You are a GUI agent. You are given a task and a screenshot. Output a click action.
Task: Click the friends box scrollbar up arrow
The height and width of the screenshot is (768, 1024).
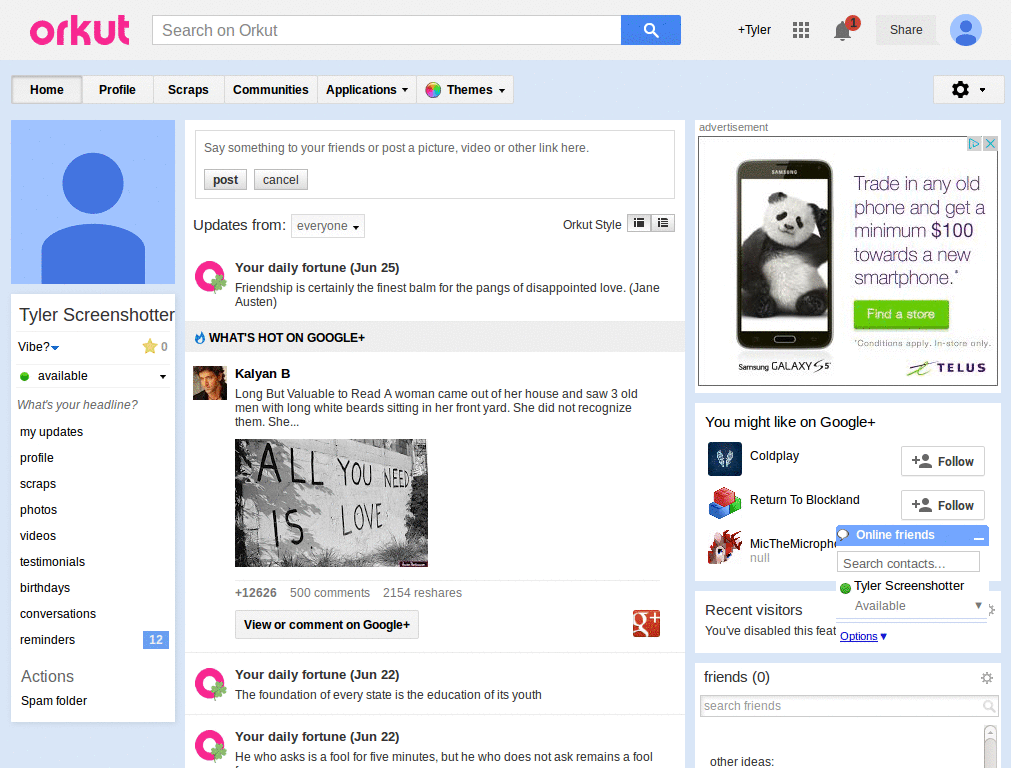pyautogui.click(x=990, y=732)
